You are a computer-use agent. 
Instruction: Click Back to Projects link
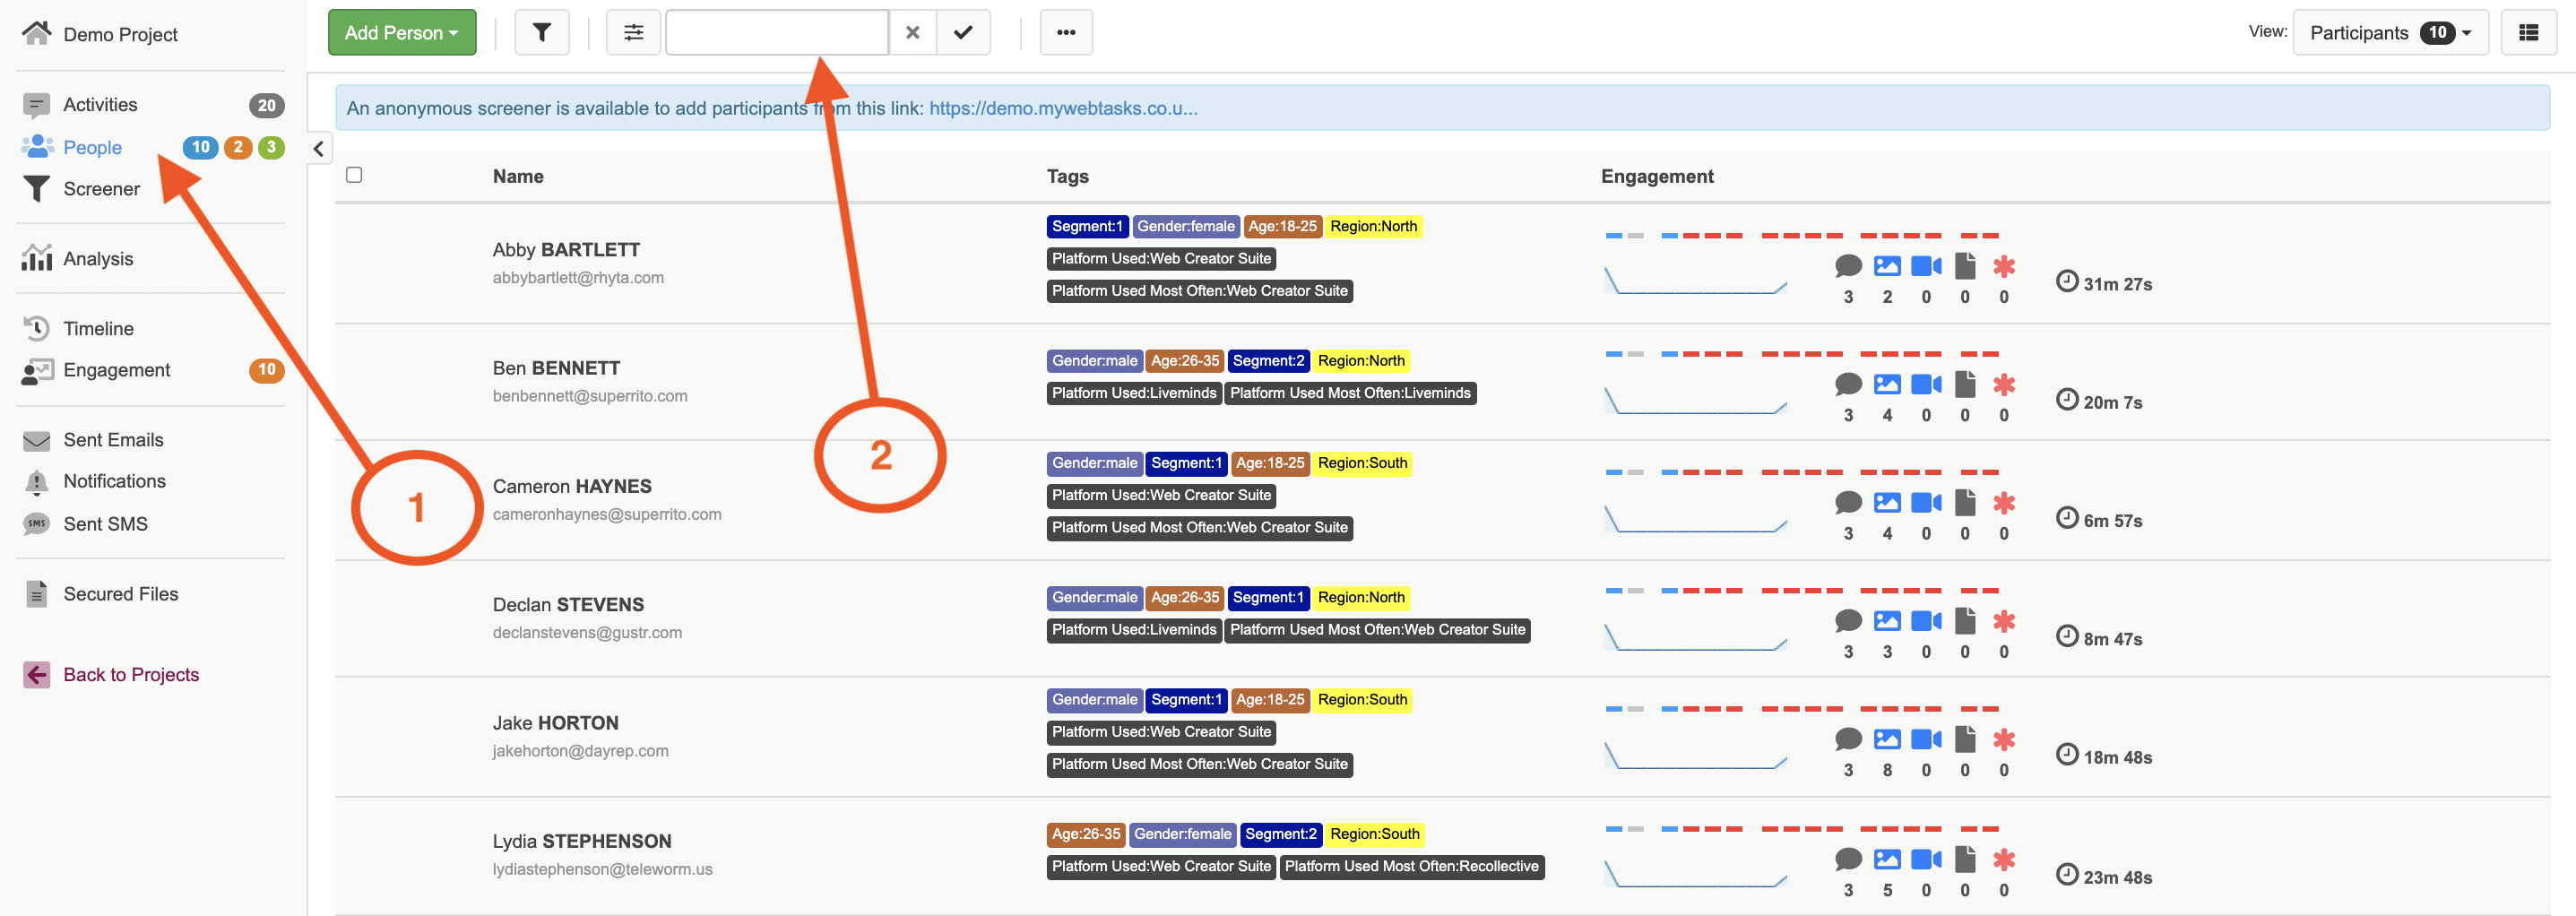131,675
